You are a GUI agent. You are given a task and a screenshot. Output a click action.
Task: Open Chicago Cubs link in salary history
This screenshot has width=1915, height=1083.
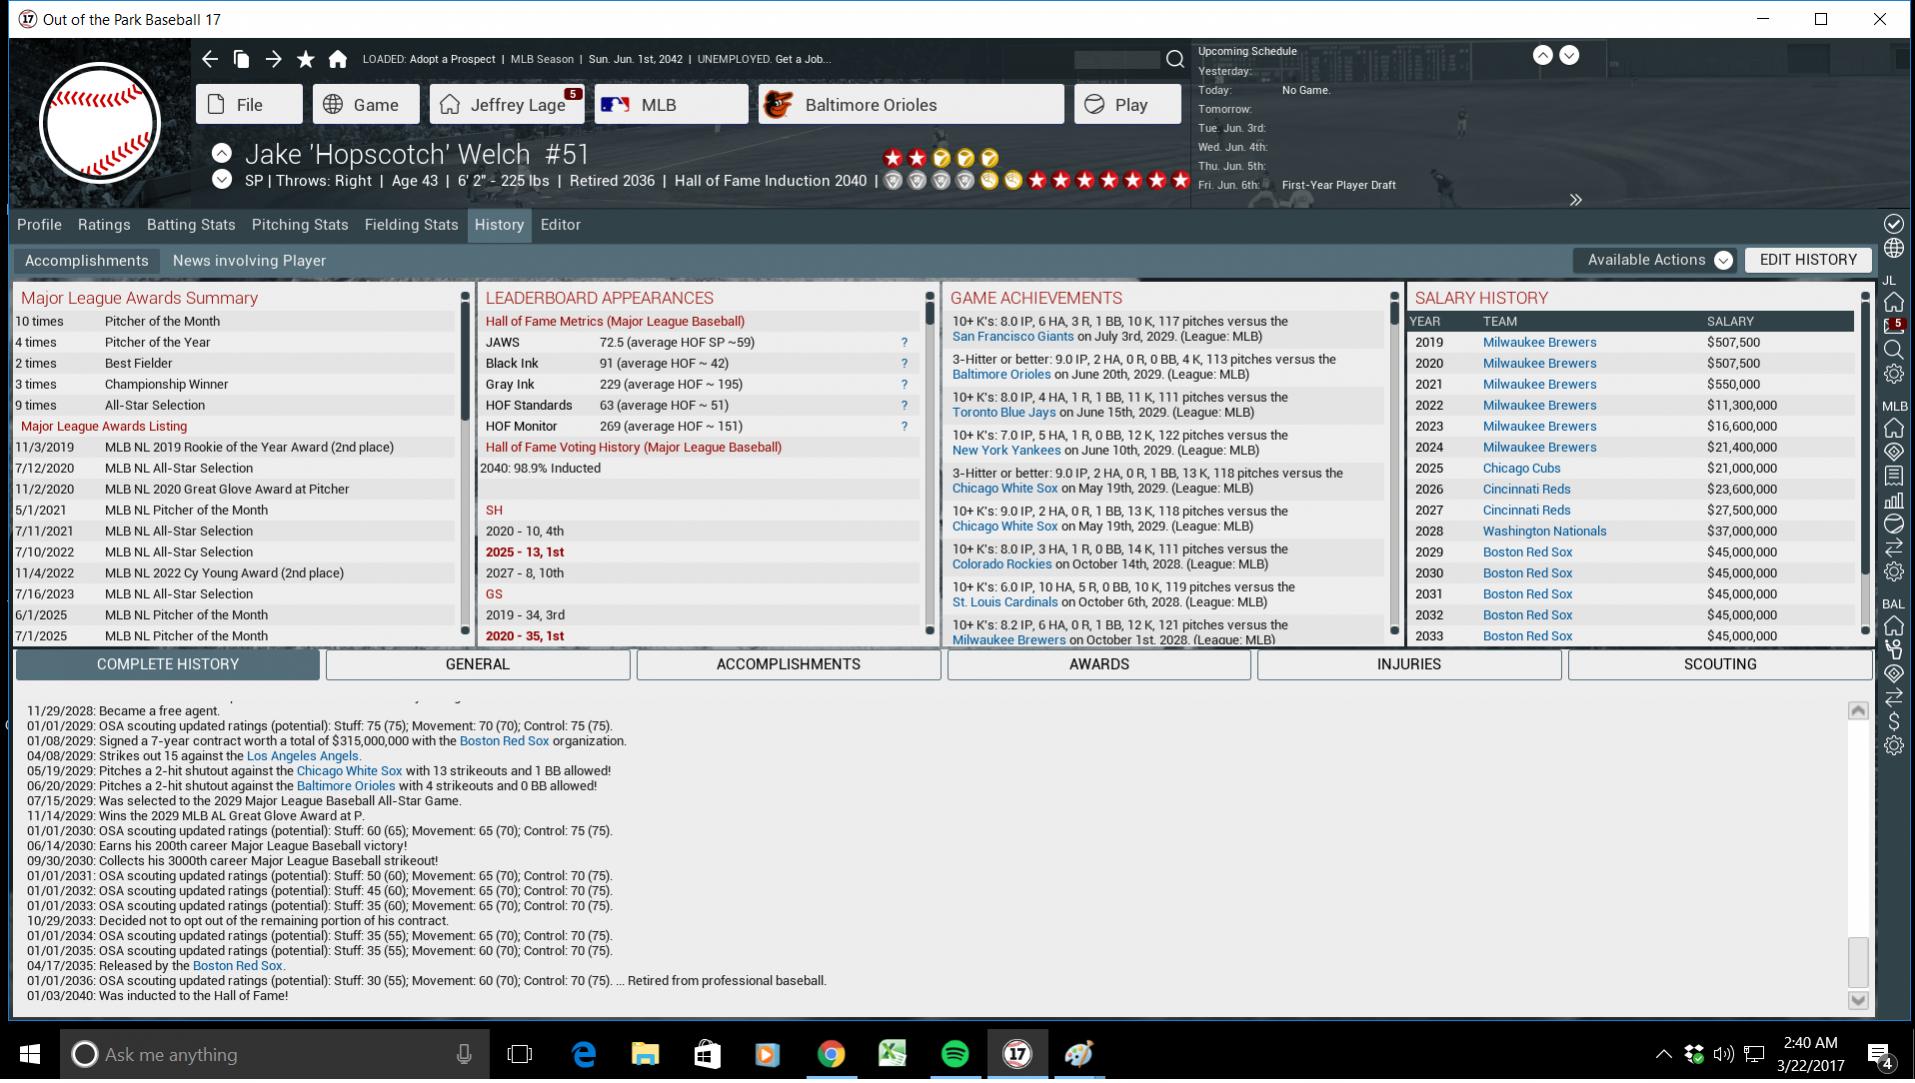(1521, 468)
